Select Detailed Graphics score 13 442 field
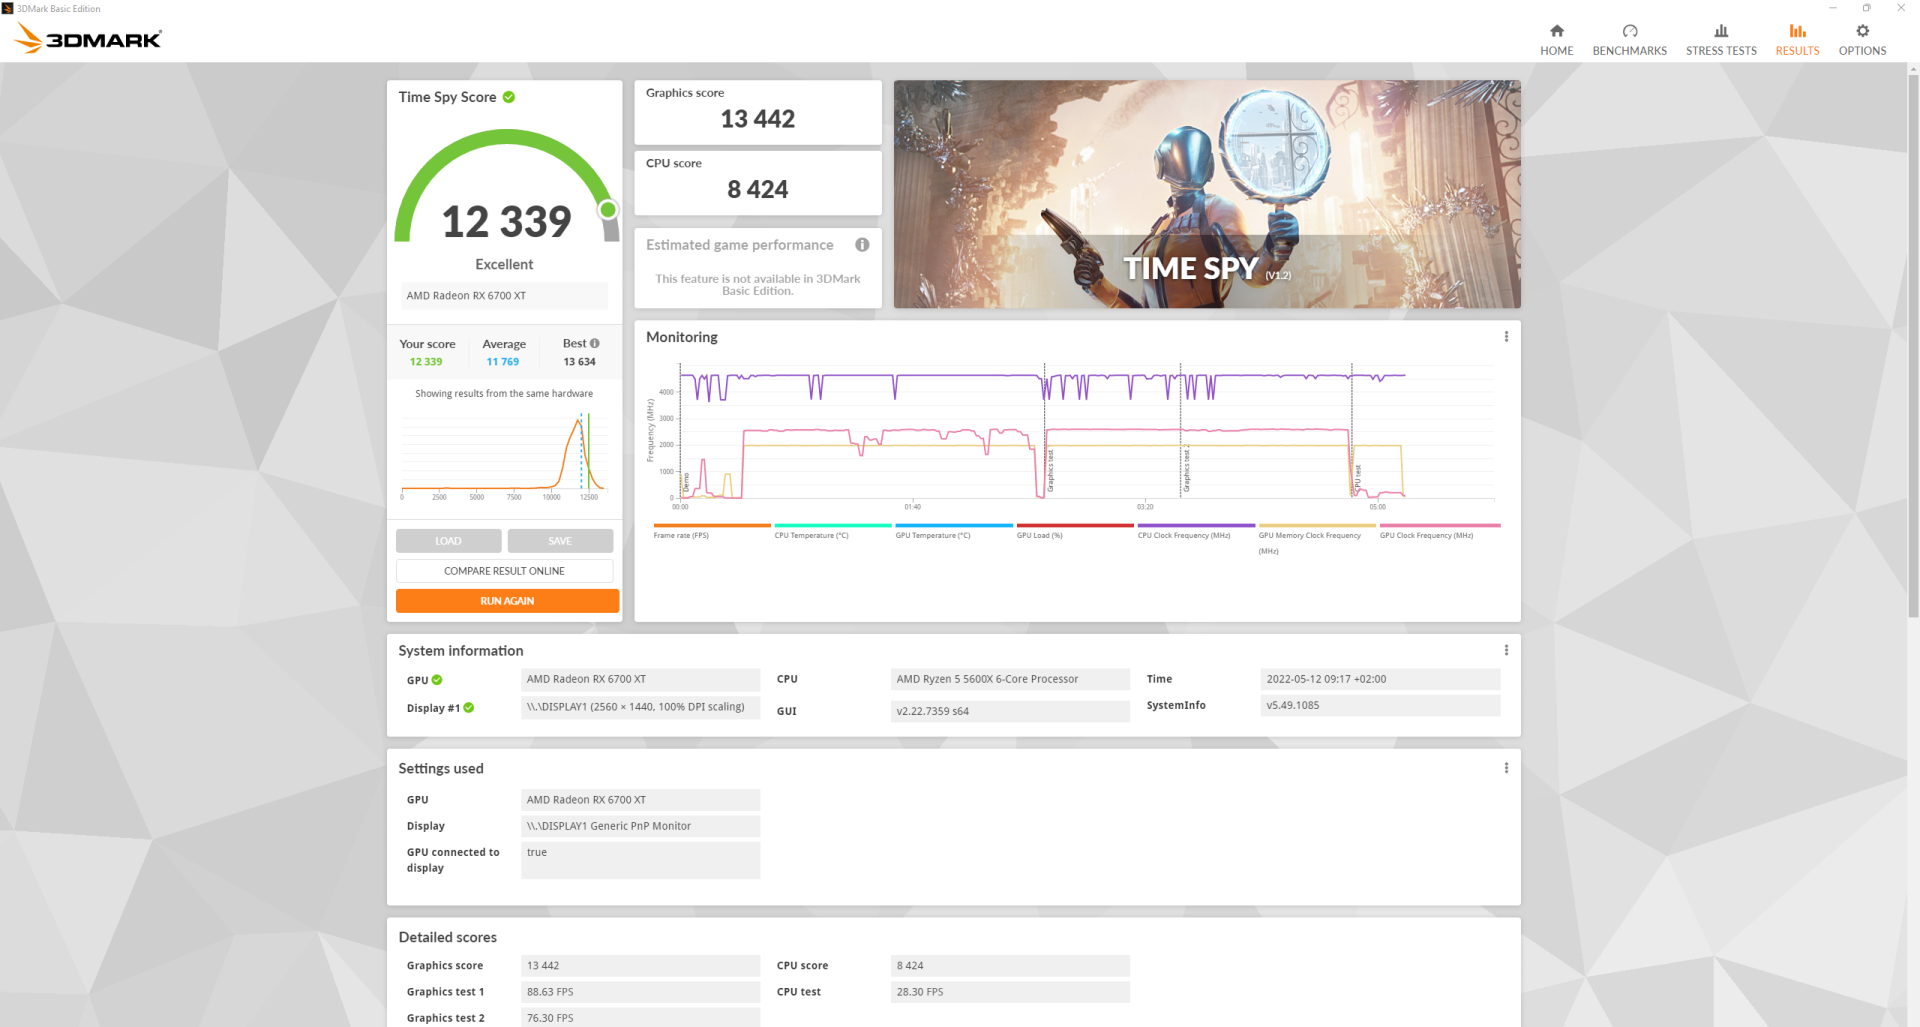Image resolution: width=1920 pixels, height=1027 pixels. tap(640, 966)
